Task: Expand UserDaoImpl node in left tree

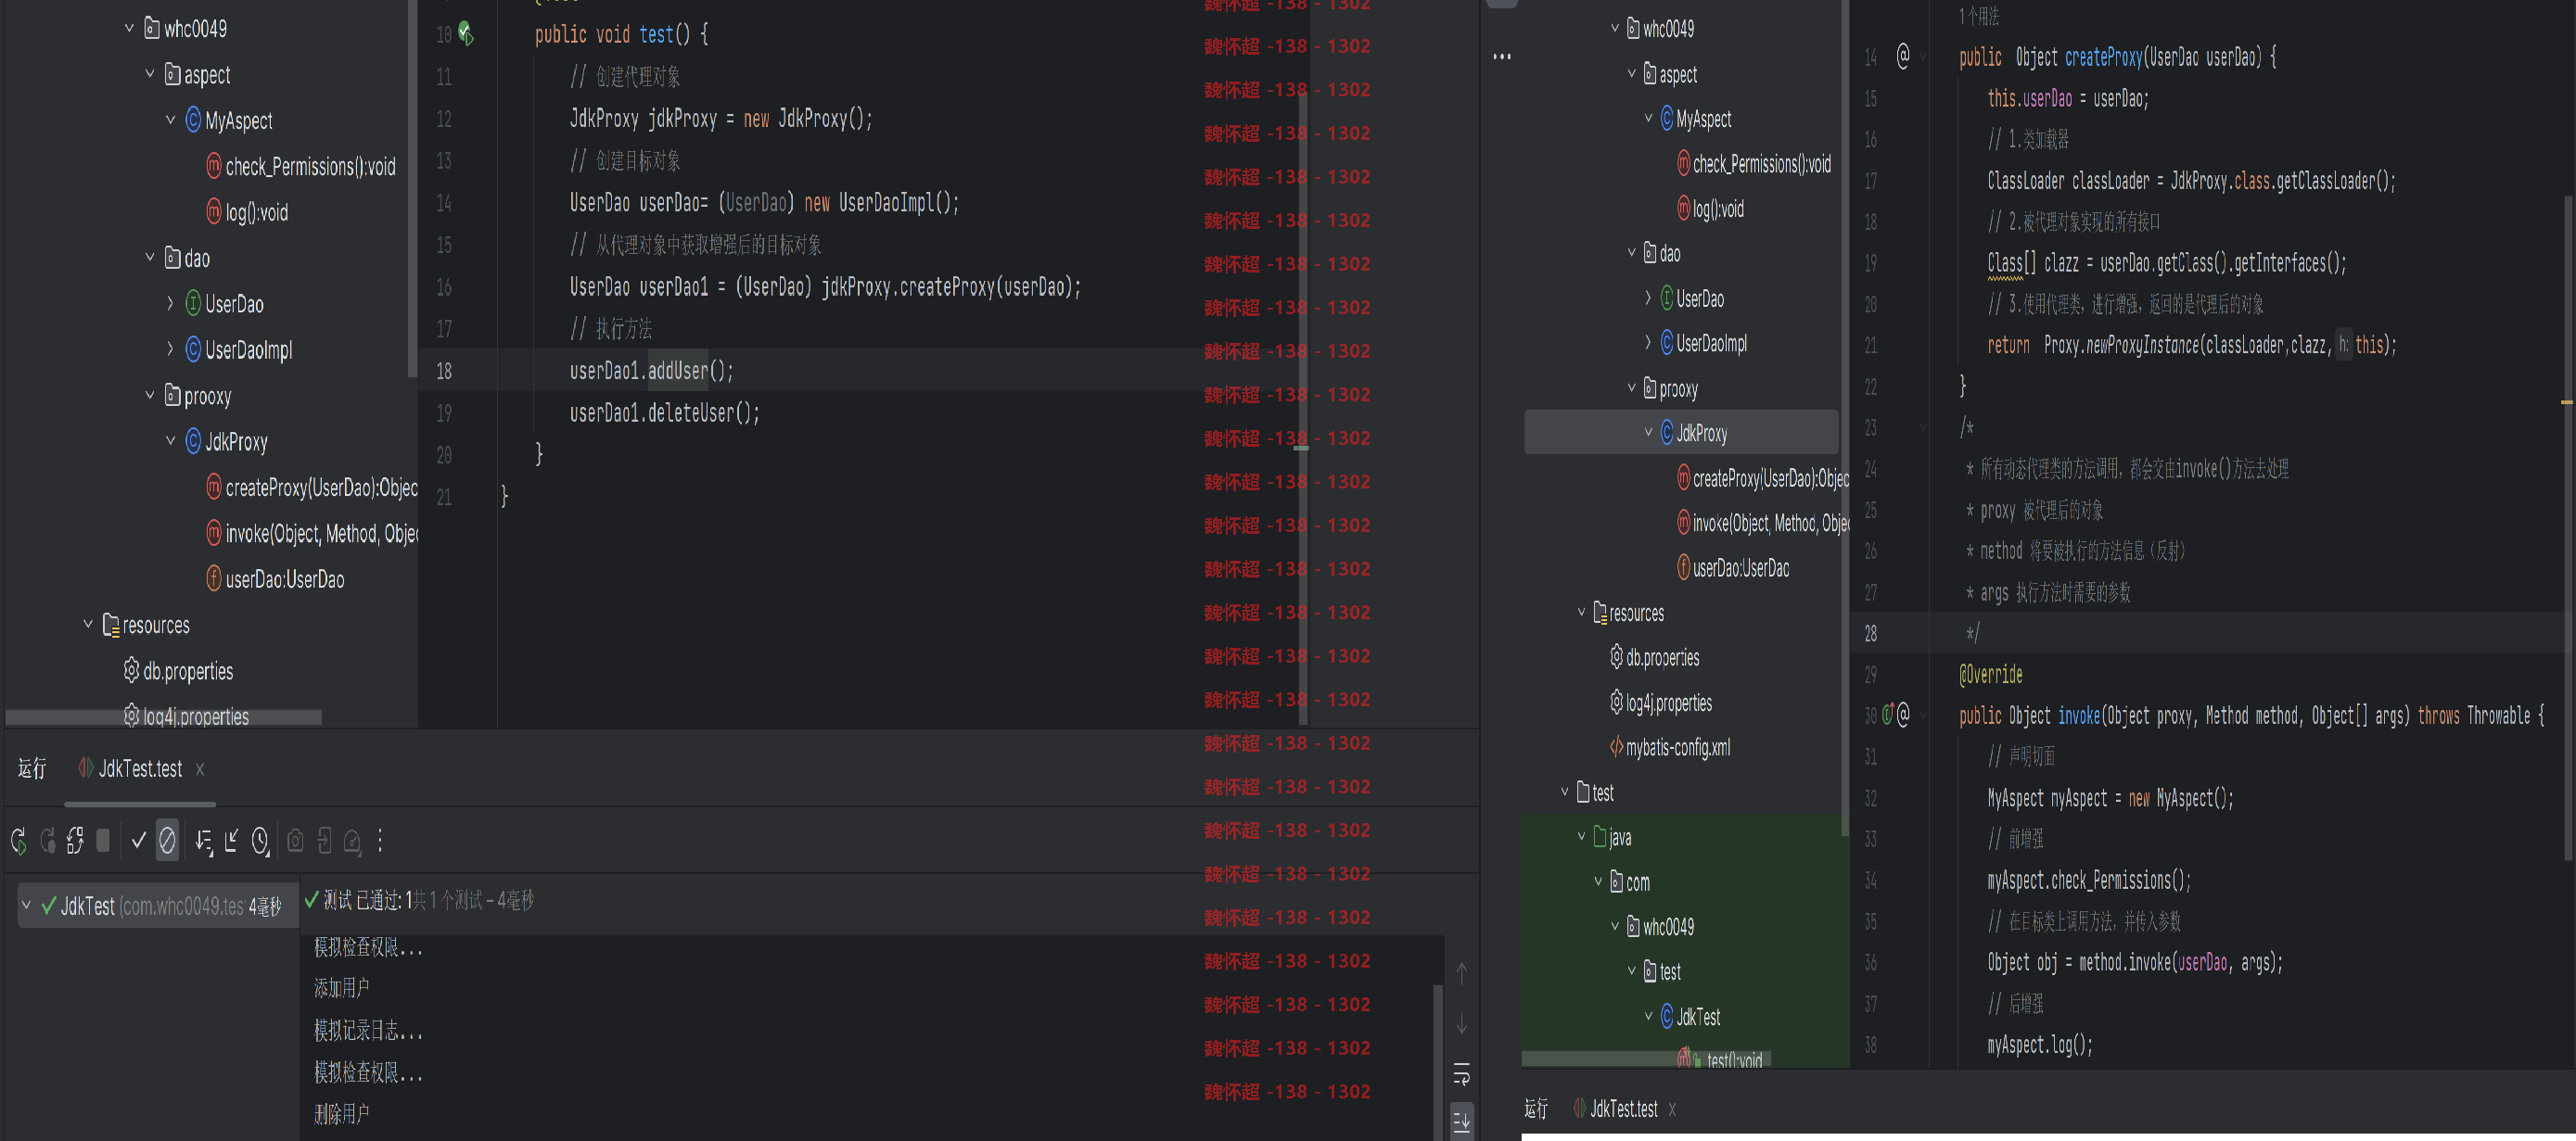Action: coord(170,350)
